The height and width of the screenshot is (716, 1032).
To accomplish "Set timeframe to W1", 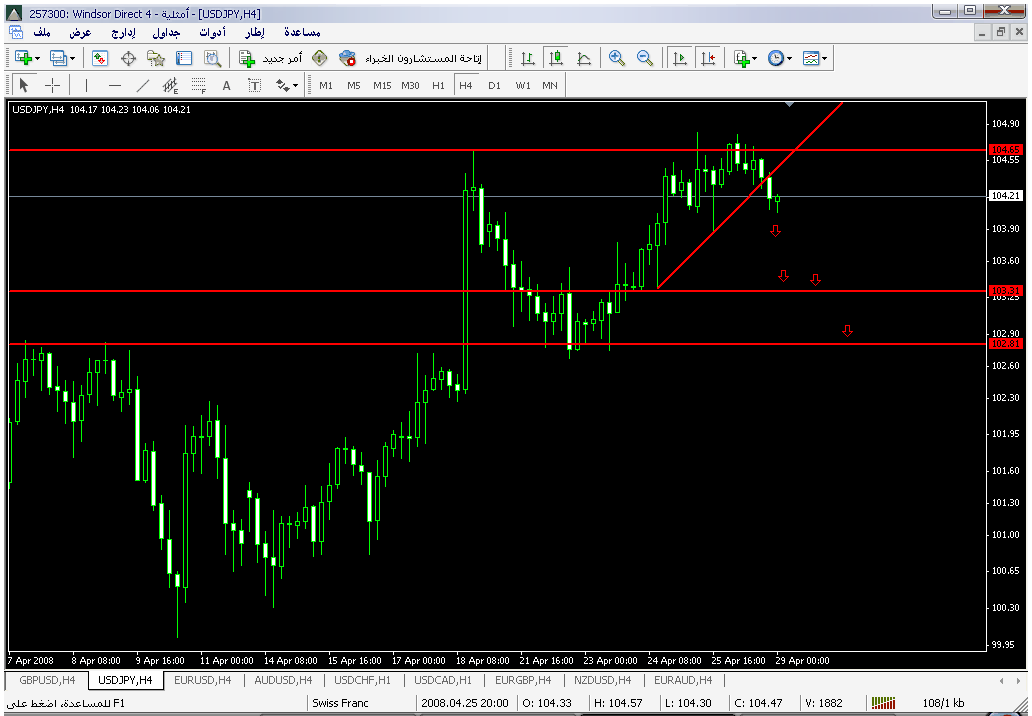I will coord(523,86).
